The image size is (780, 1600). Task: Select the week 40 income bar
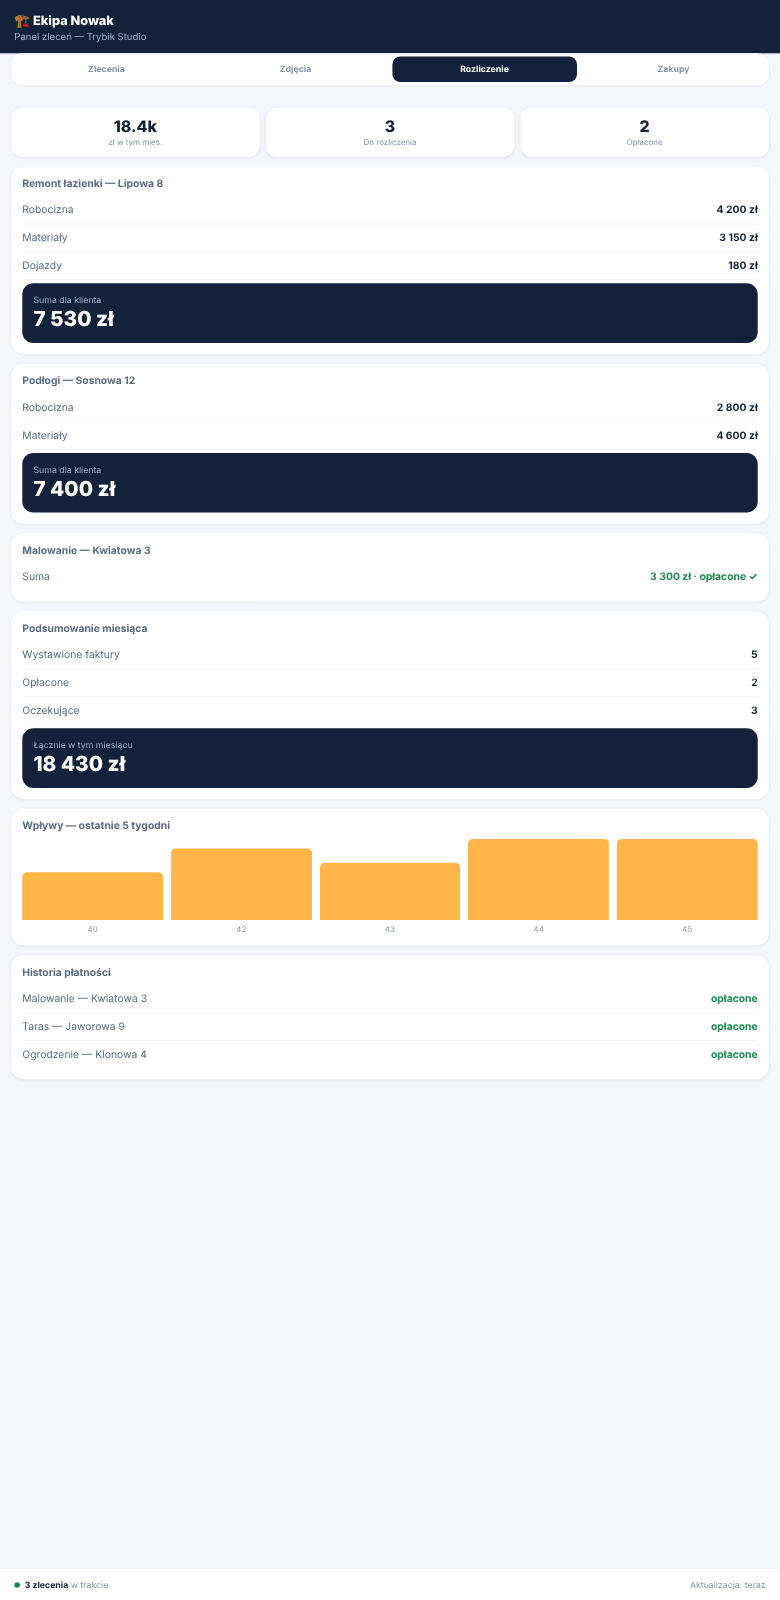tap(93, 896)
